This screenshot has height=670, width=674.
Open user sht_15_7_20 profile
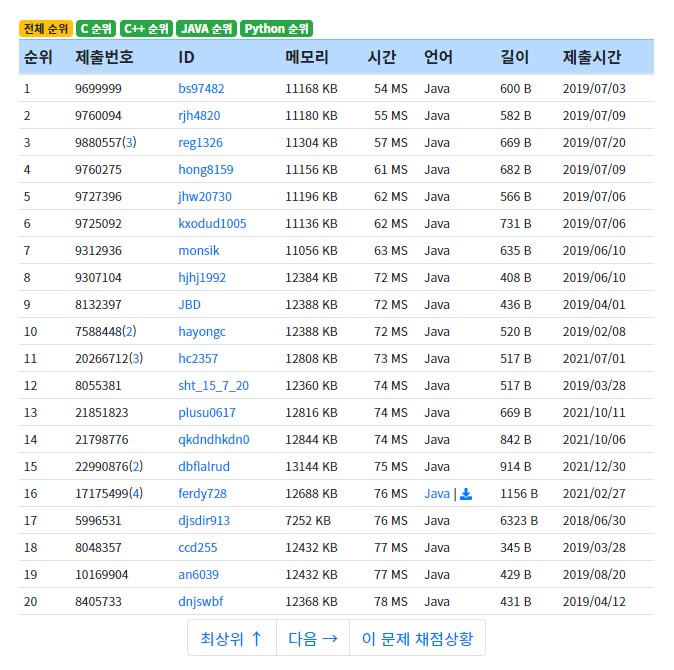[213, 386]
